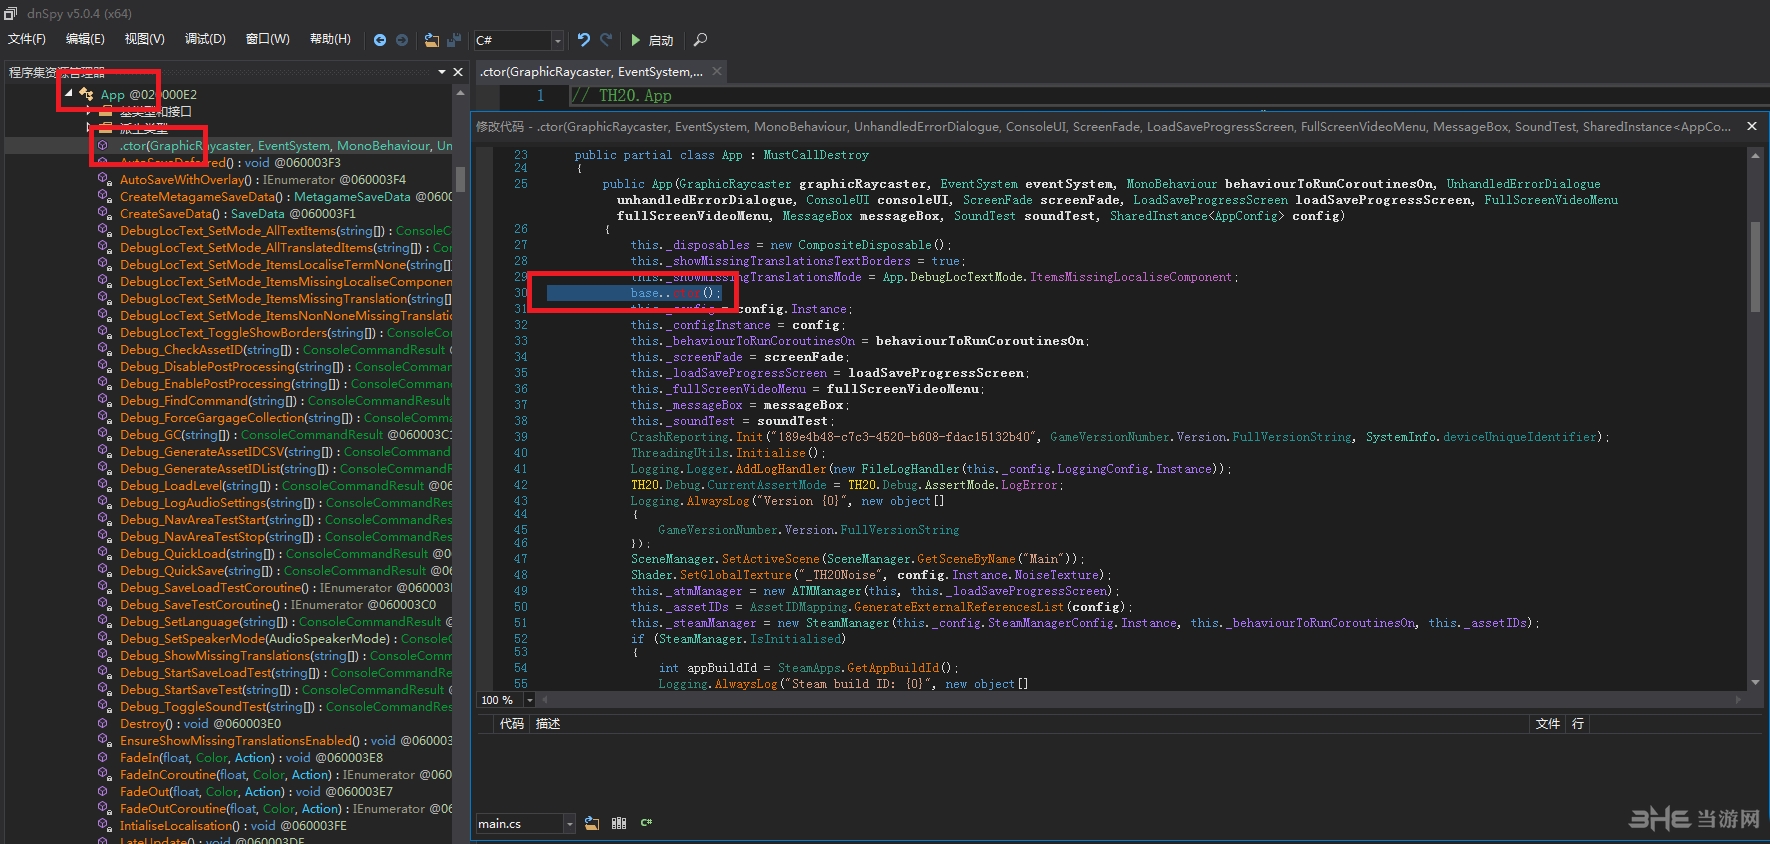Click the green C# icon beside main.cs
Screen dimensions: 1770x844
point(646,823)
